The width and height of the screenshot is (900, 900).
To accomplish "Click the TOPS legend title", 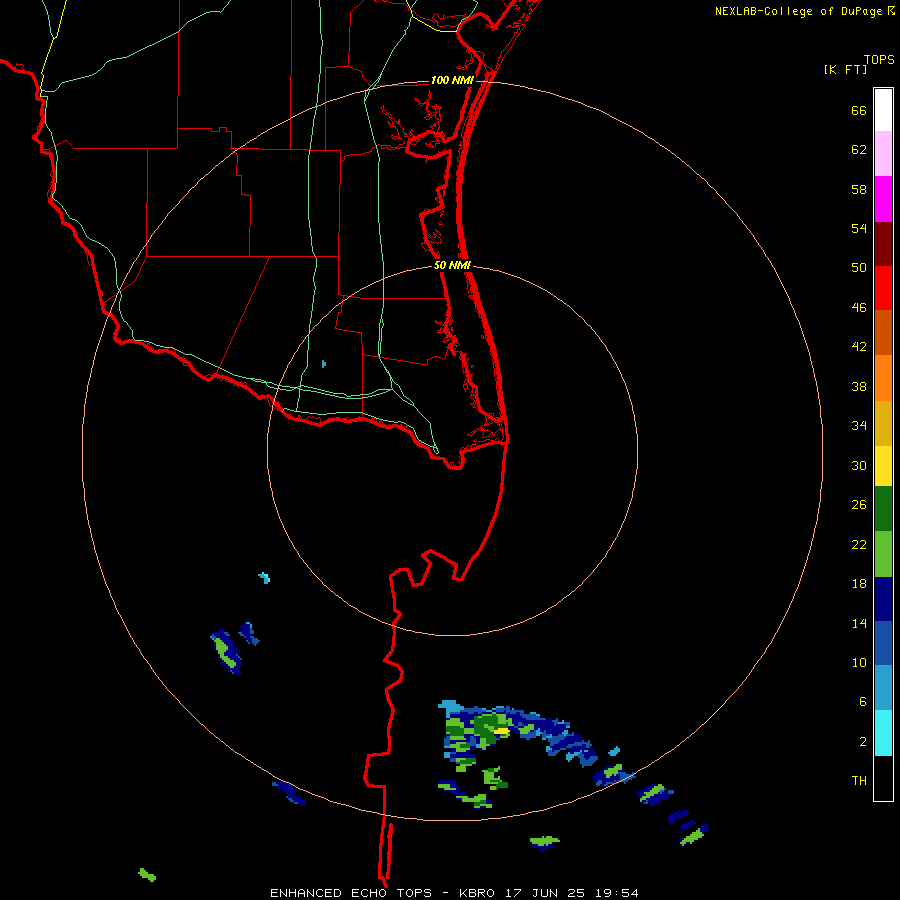I will click(879, 60).
